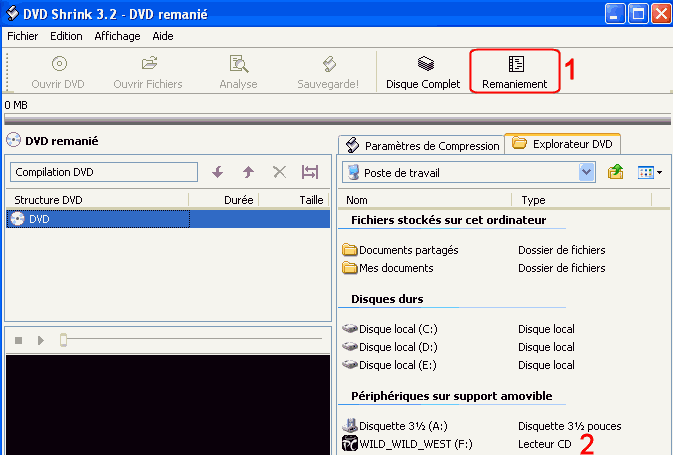Image resolution: width=673 pixels, height=455 pixels.
Task: Click the preview seek slider thumb
Action: click(64, 340)
